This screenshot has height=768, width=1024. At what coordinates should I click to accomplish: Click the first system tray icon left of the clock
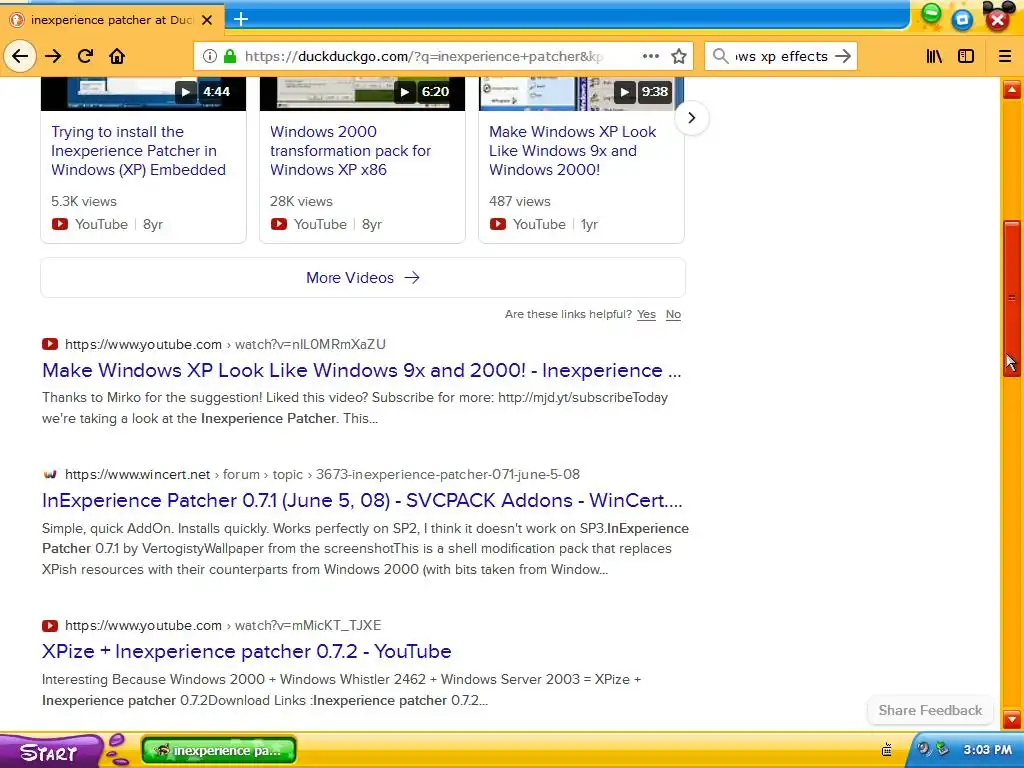(923, 748)
